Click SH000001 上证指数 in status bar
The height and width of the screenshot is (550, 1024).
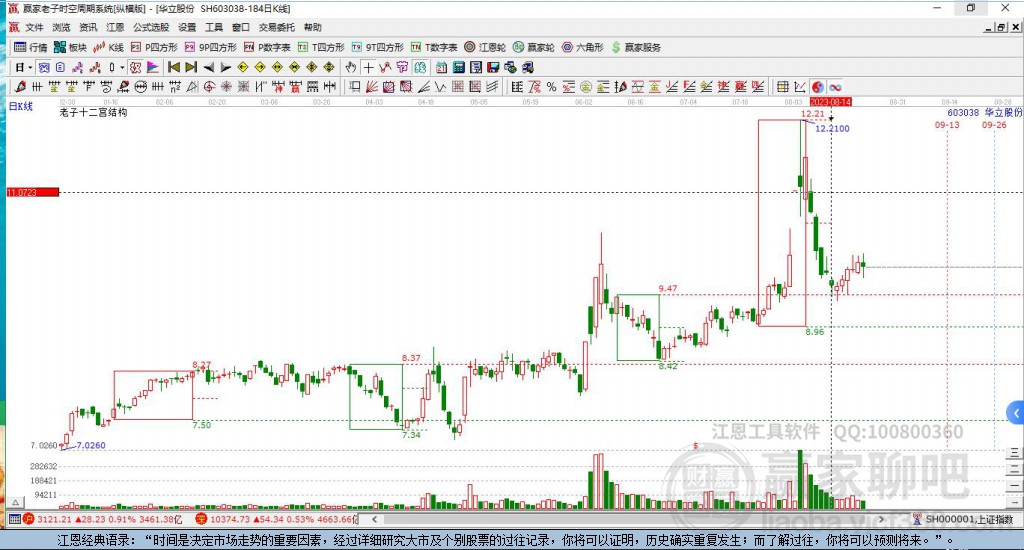pos(964,519)
